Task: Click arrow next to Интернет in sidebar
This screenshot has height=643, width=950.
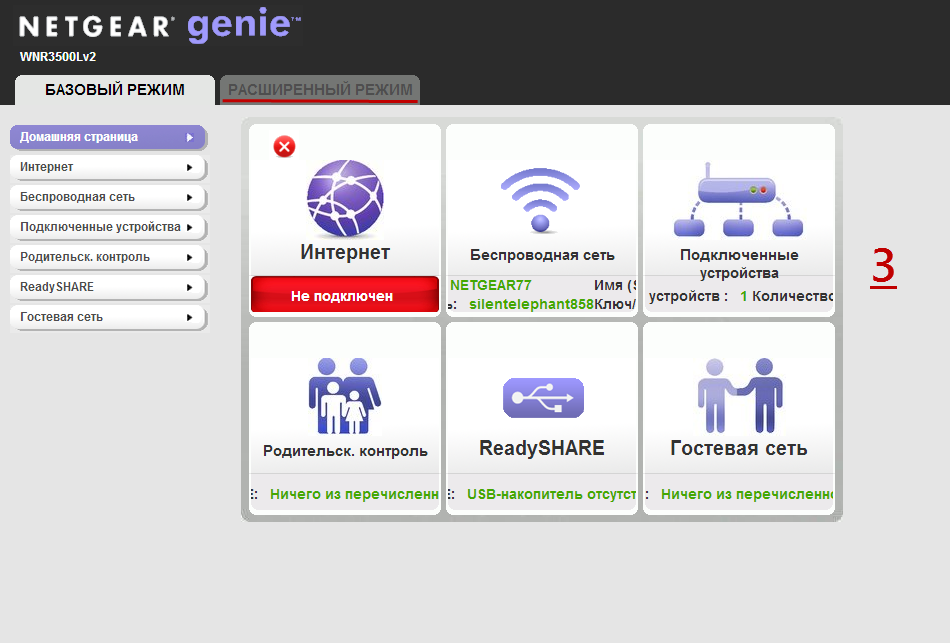Action: [x=190, y=167]
